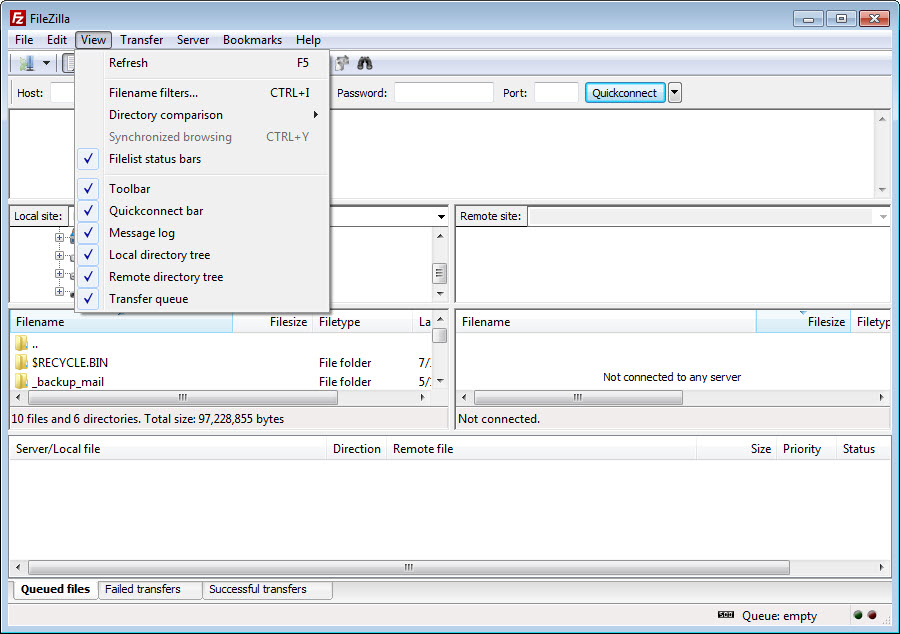This screenshot has height=634, width=900.
Task: Click message log scroll down arrow
Action: tap(882, 189)
